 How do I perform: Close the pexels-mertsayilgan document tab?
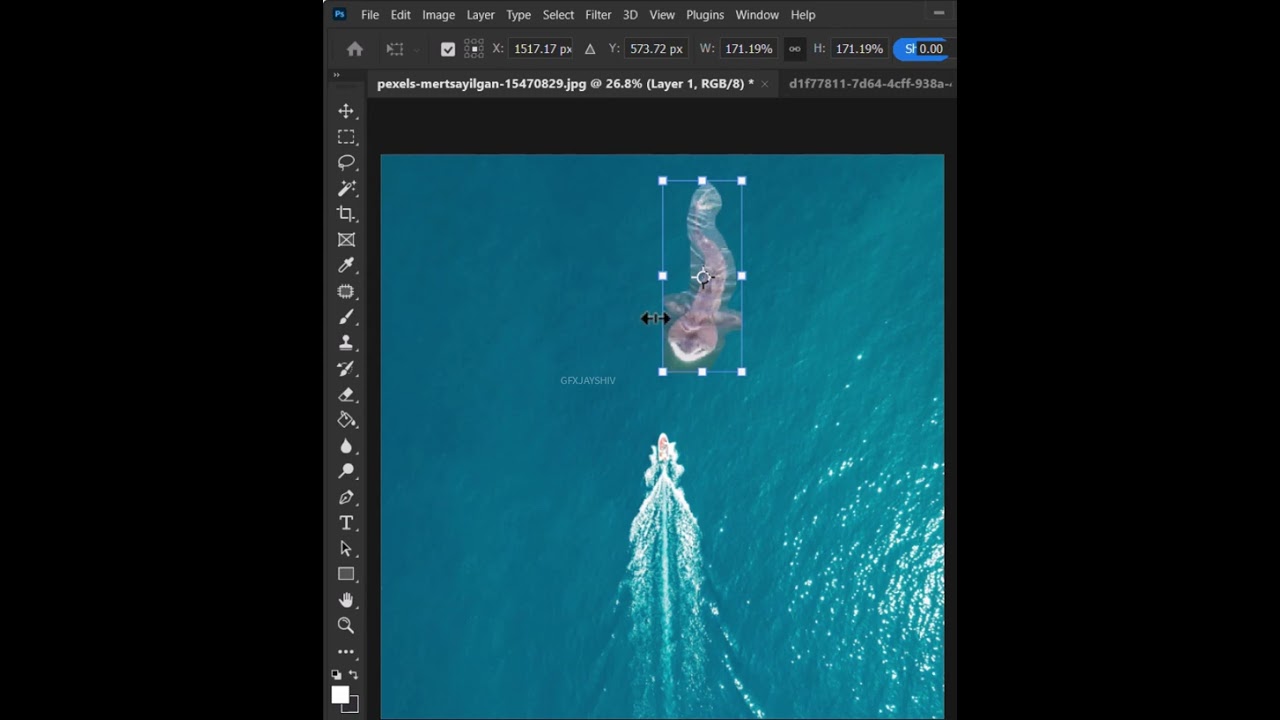[x=765, y=84]
